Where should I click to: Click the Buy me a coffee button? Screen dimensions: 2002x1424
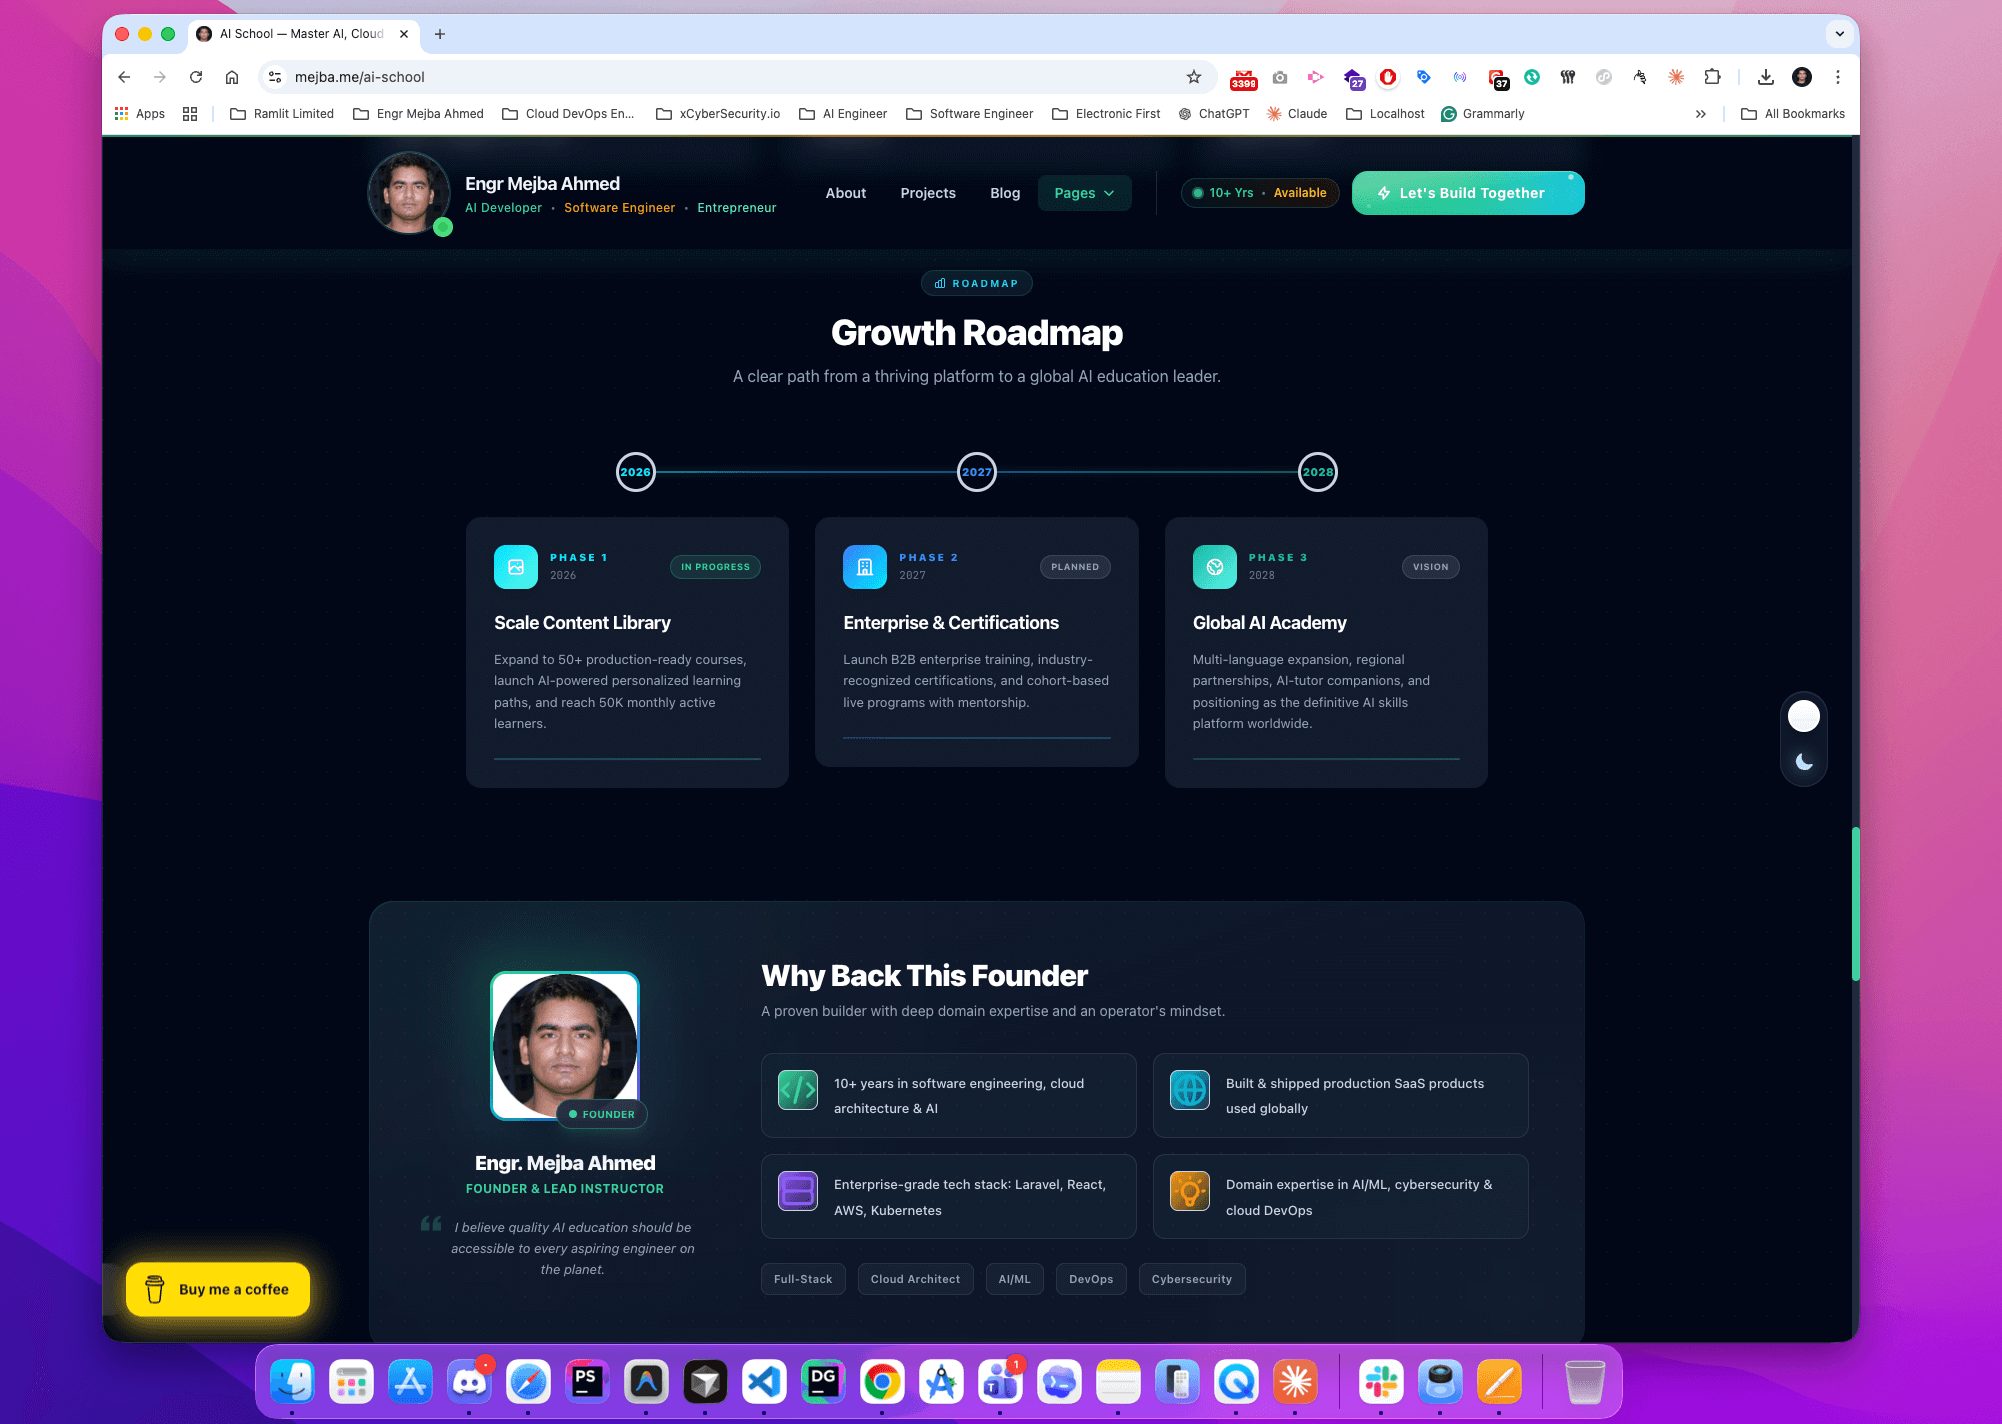(x=217, y=1289)
